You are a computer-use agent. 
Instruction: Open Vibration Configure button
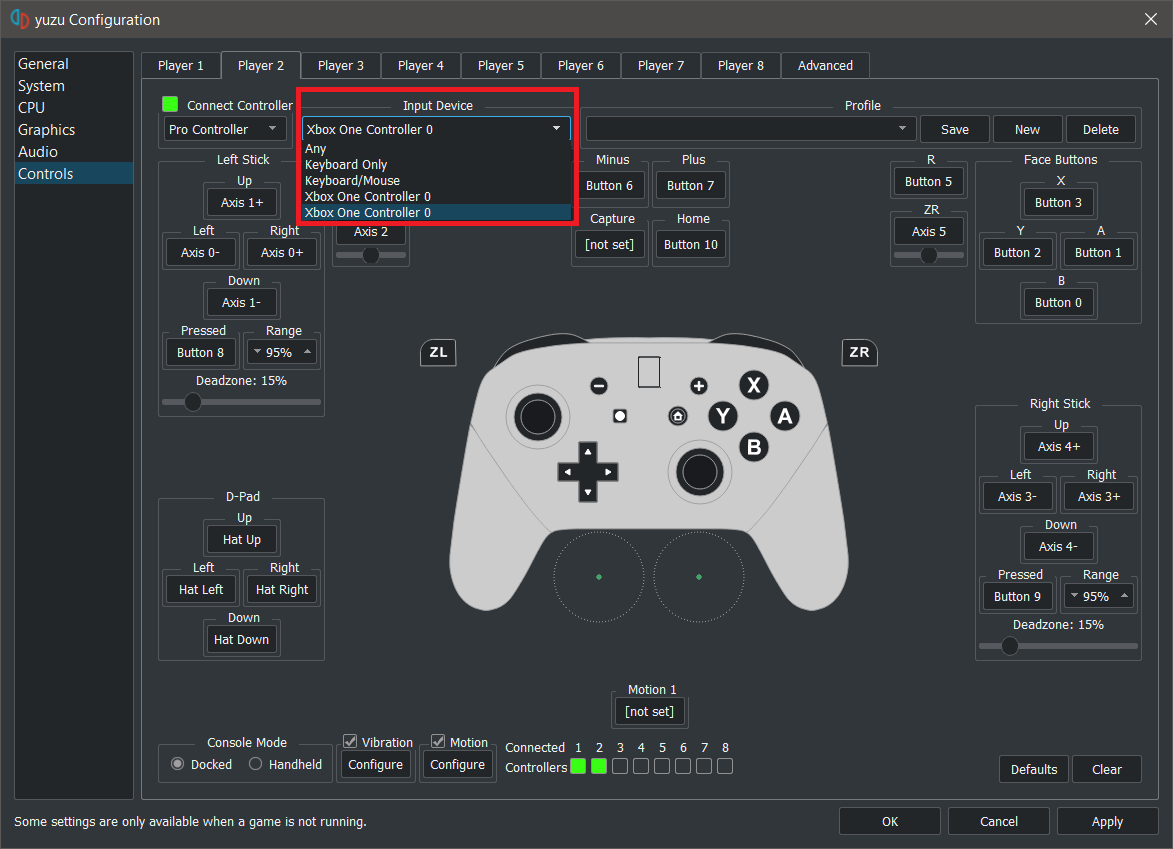coord(375,764)
